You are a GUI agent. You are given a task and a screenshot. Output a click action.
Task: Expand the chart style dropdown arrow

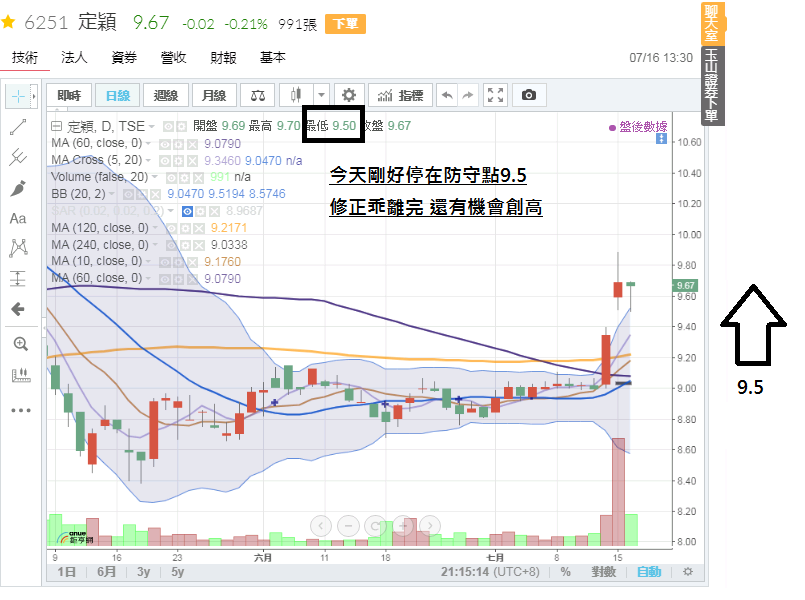[321, 95]
